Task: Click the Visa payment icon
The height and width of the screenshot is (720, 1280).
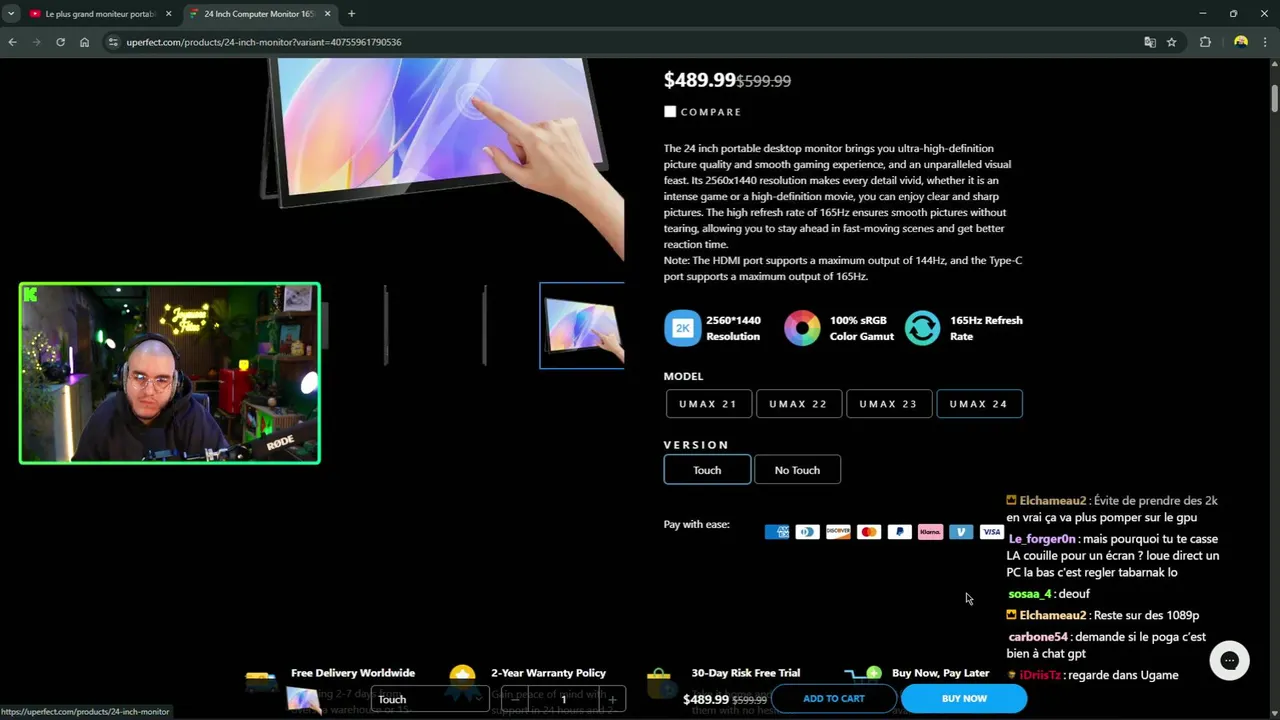Action: pyautogui.click(x=991, y=532)
